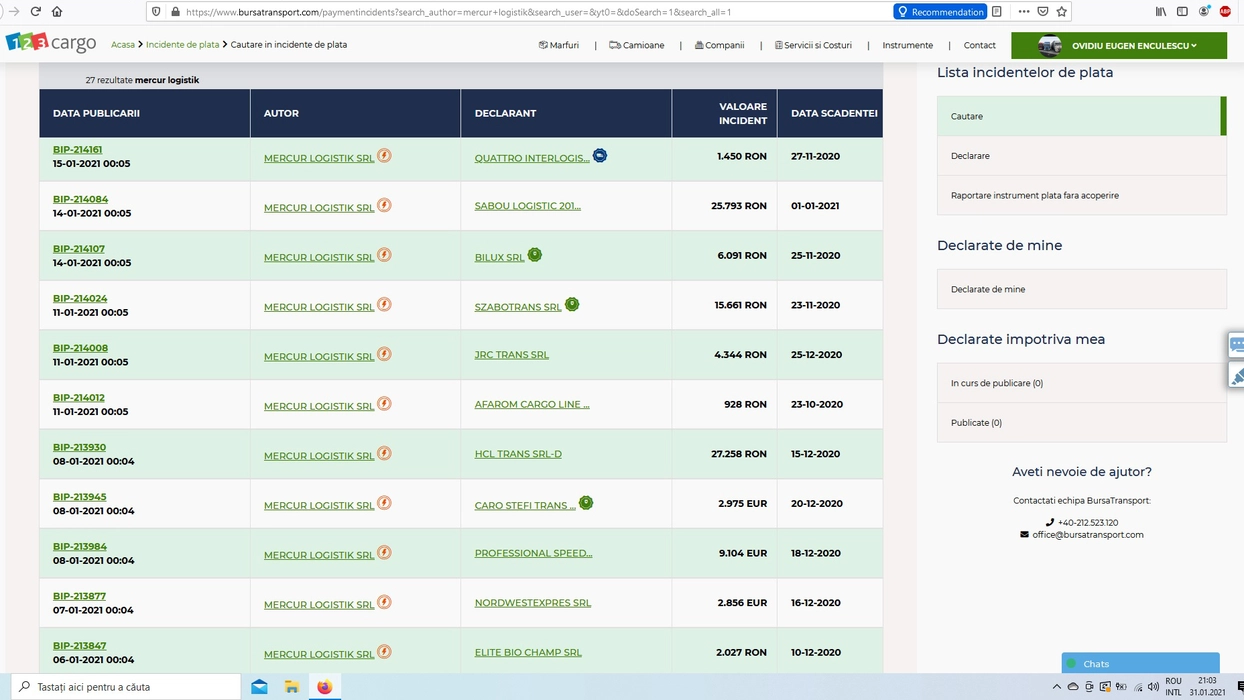Switch the ROU INTL keyboard language indicator
Image resolution: width=1244 pixels, height=700 pixels.
tap(1173, 687)
